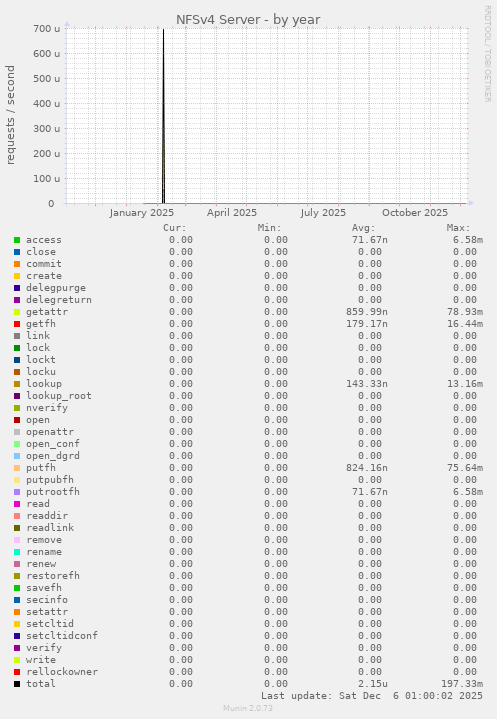Select the getfh max value 16.44m
This screenshot has width=497, height=719.
pyautogui.click(x=465, y=324)
